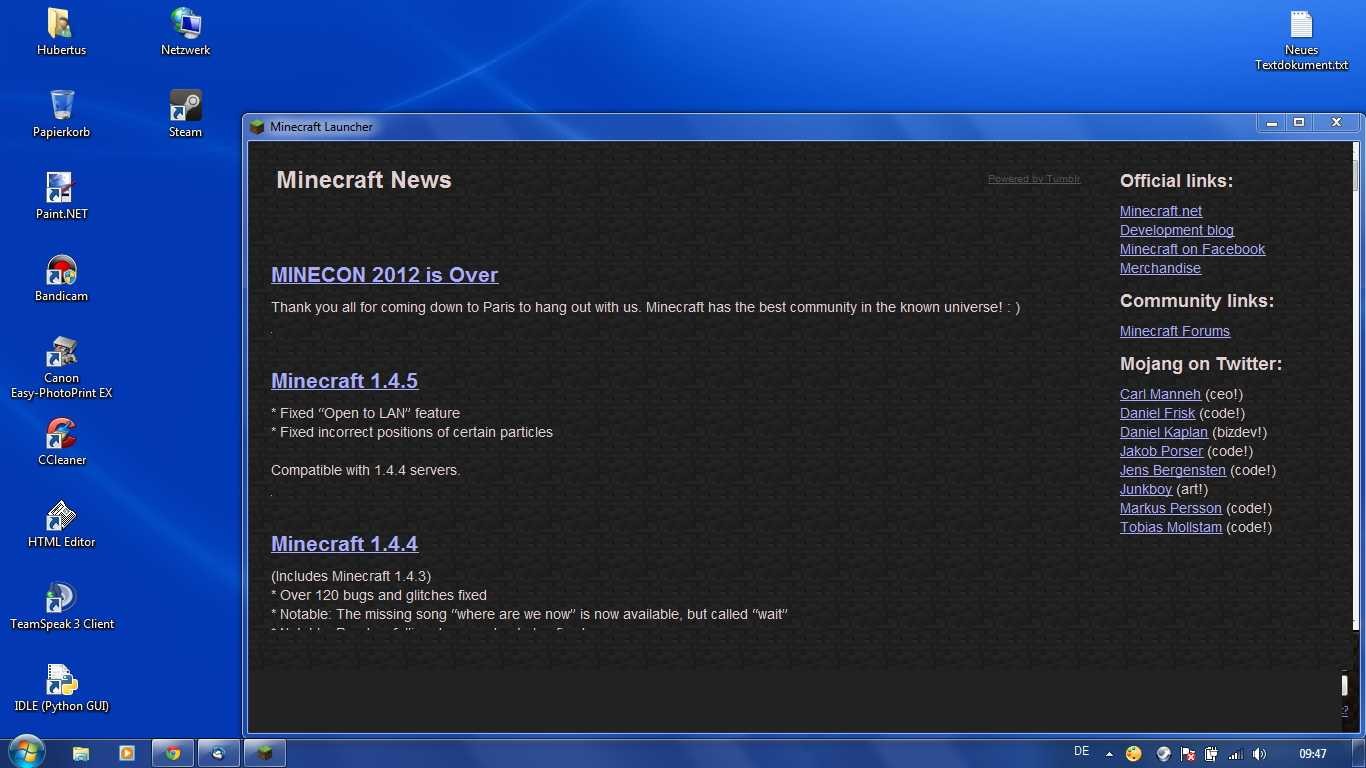Screen dimensions: 1366x768
Task: Click the Show Desktop strip beside the clock
Action: (1359, 754)
